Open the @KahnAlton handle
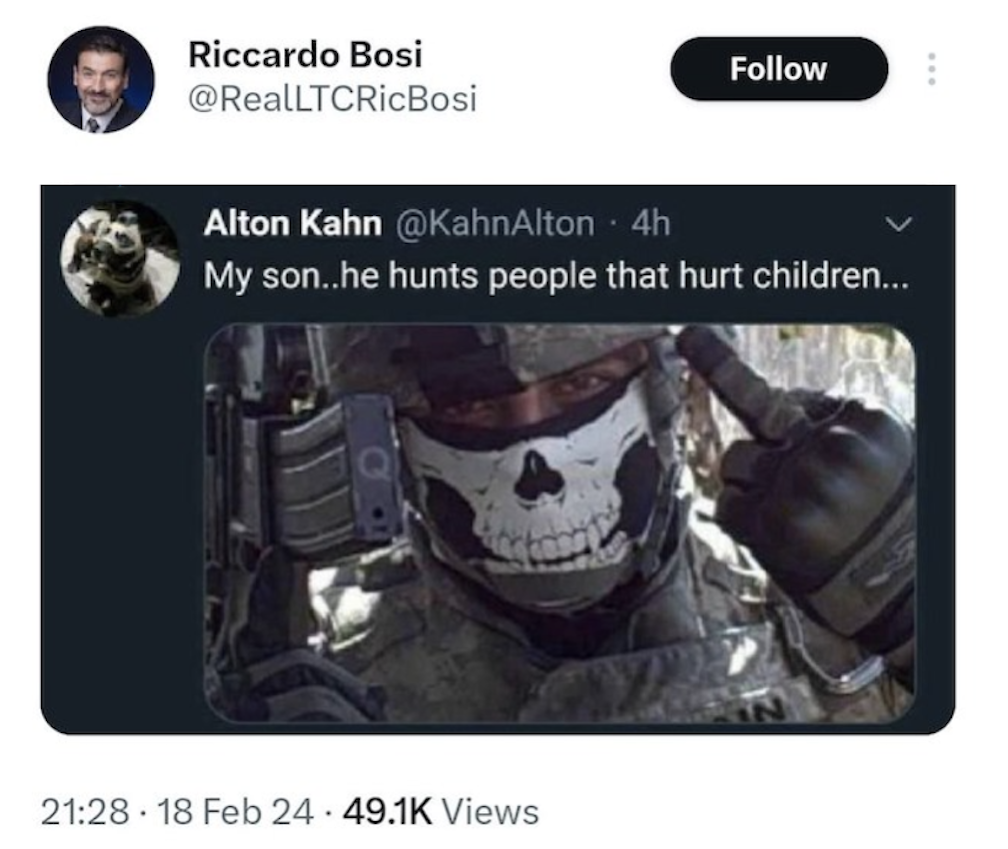The image size is (1008, 849). (x=495, y=224)
